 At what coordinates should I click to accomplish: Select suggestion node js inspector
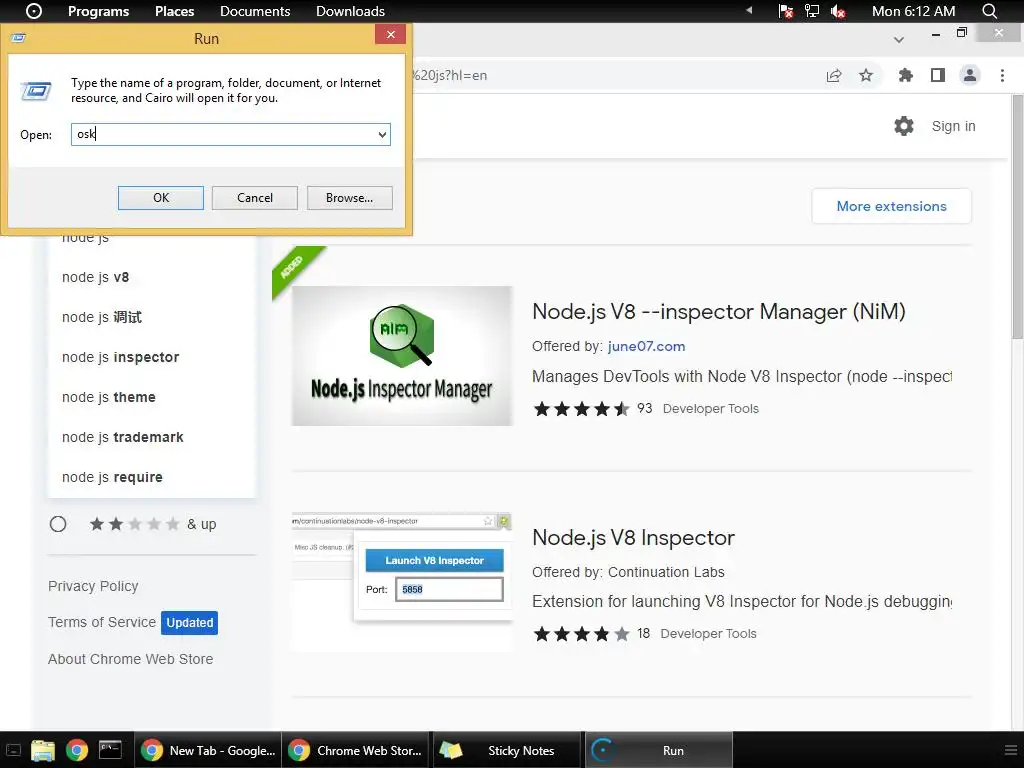[152, 357]
